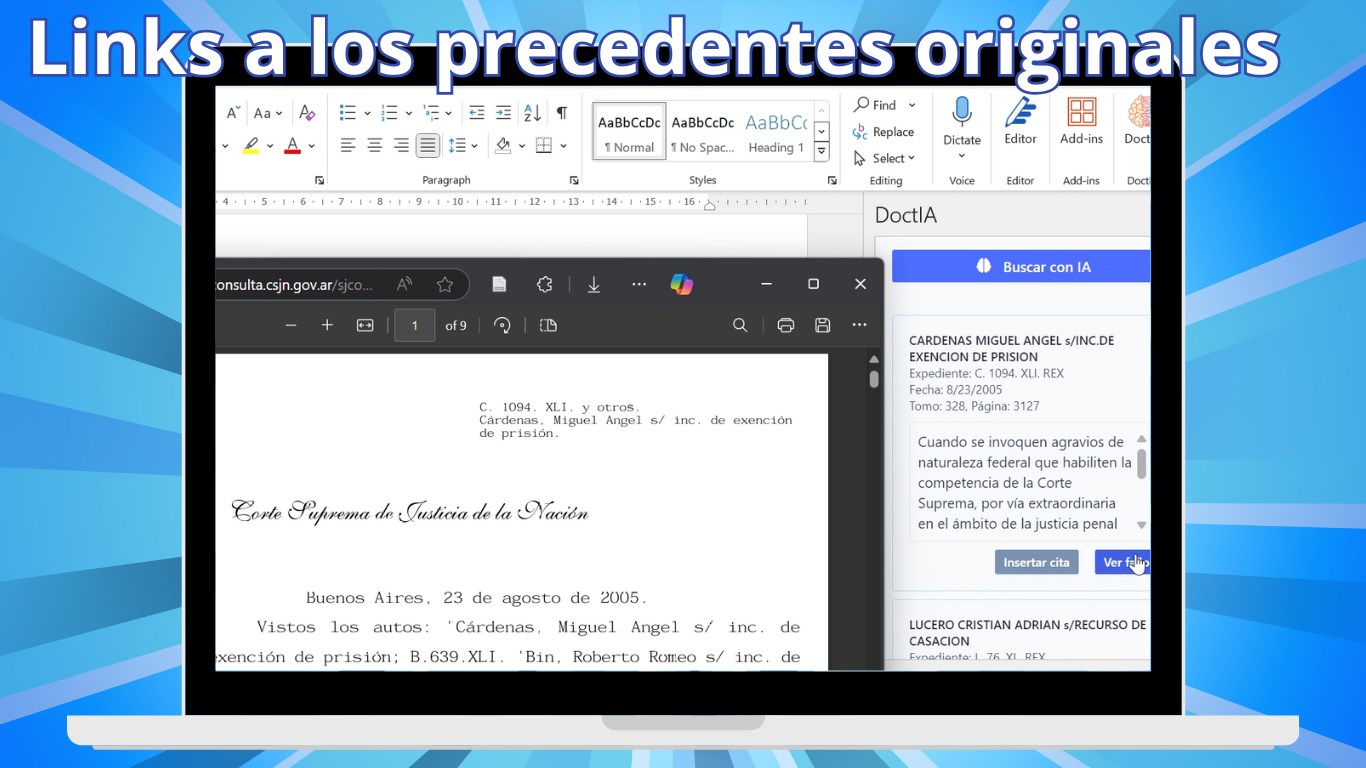Image resolution: width=1366 pixels, height=768 pixels.
Task: Open numbering library dropdown arrow
Action: (x=408, y=113)
